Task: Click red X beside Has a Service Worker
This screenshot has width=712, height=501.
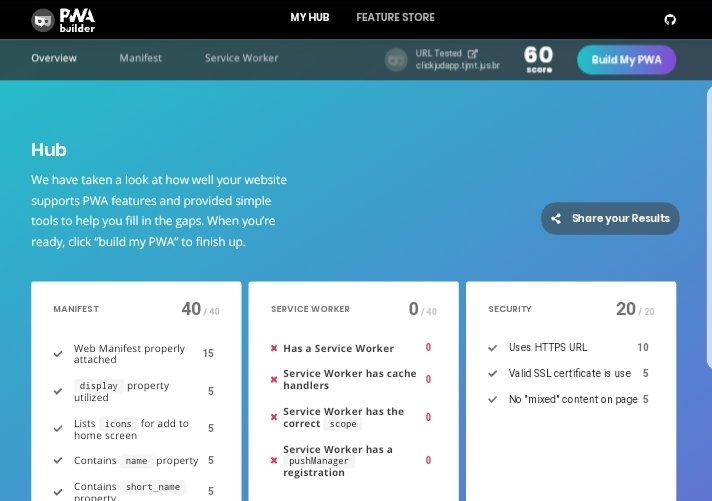Action: point(274,348)
